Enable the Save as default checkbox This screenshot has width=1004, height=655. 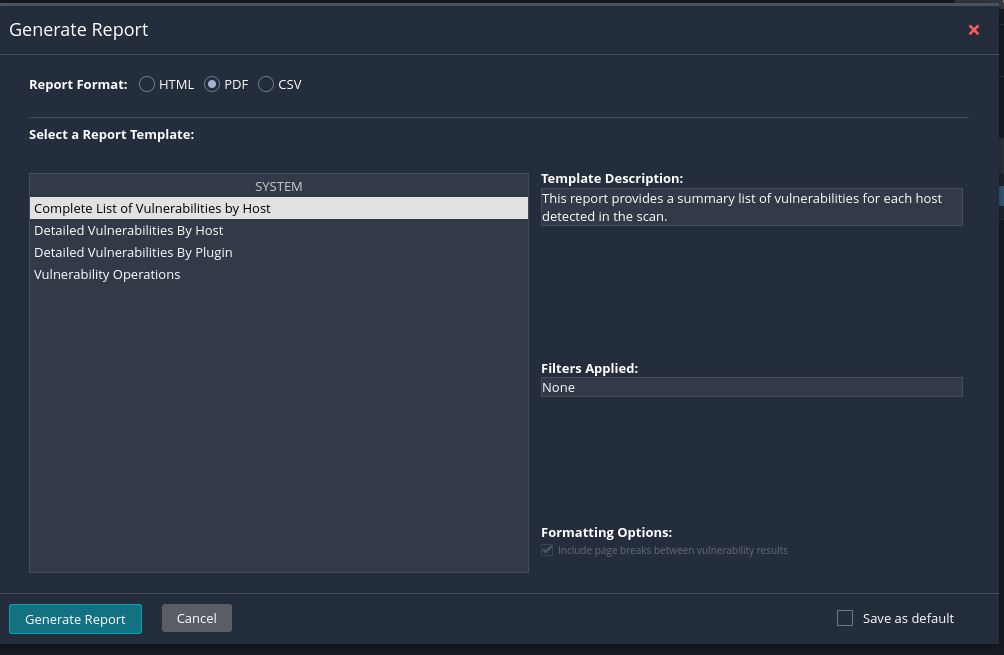[845, 618]
